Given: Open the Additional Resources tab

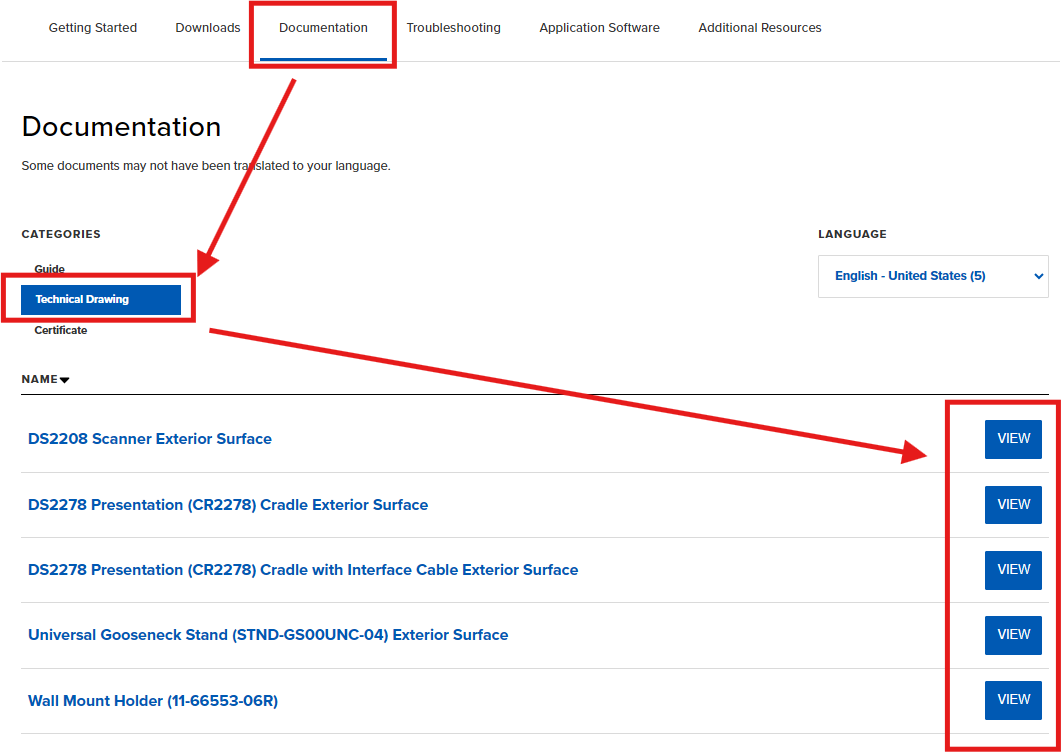Looking at the screenshot, I should click(759, 28).
